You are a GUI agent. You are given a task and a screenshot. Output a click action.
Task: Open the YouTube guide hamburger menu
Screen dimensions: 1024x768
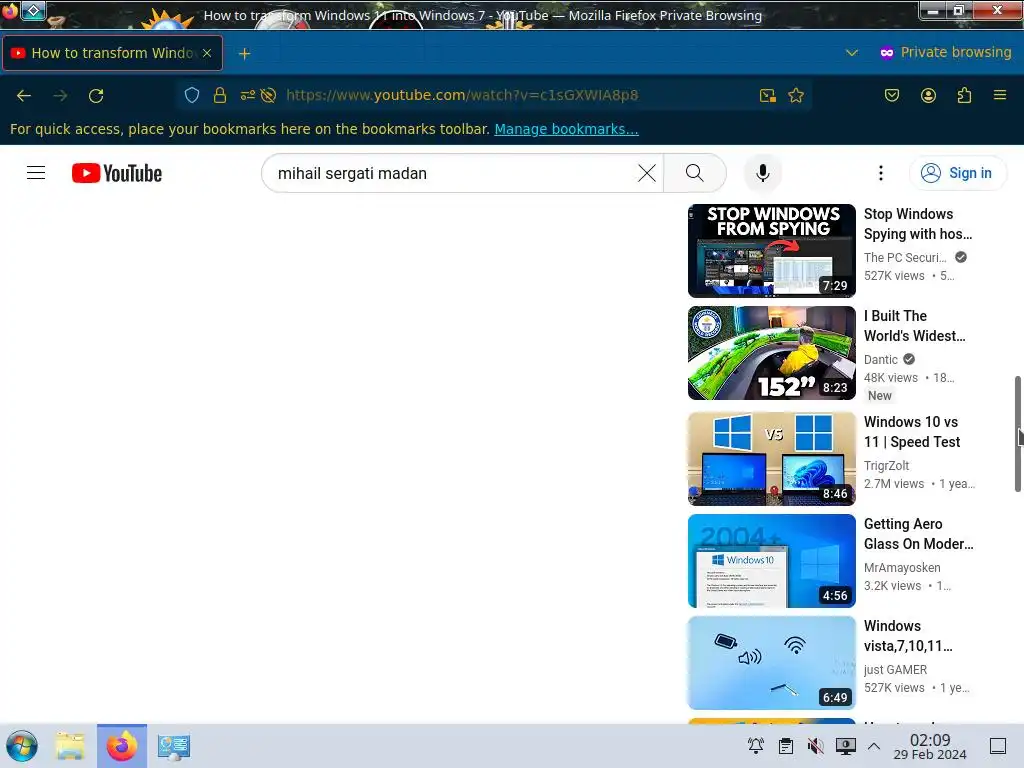pyautogui.click(x=36, y=173)
